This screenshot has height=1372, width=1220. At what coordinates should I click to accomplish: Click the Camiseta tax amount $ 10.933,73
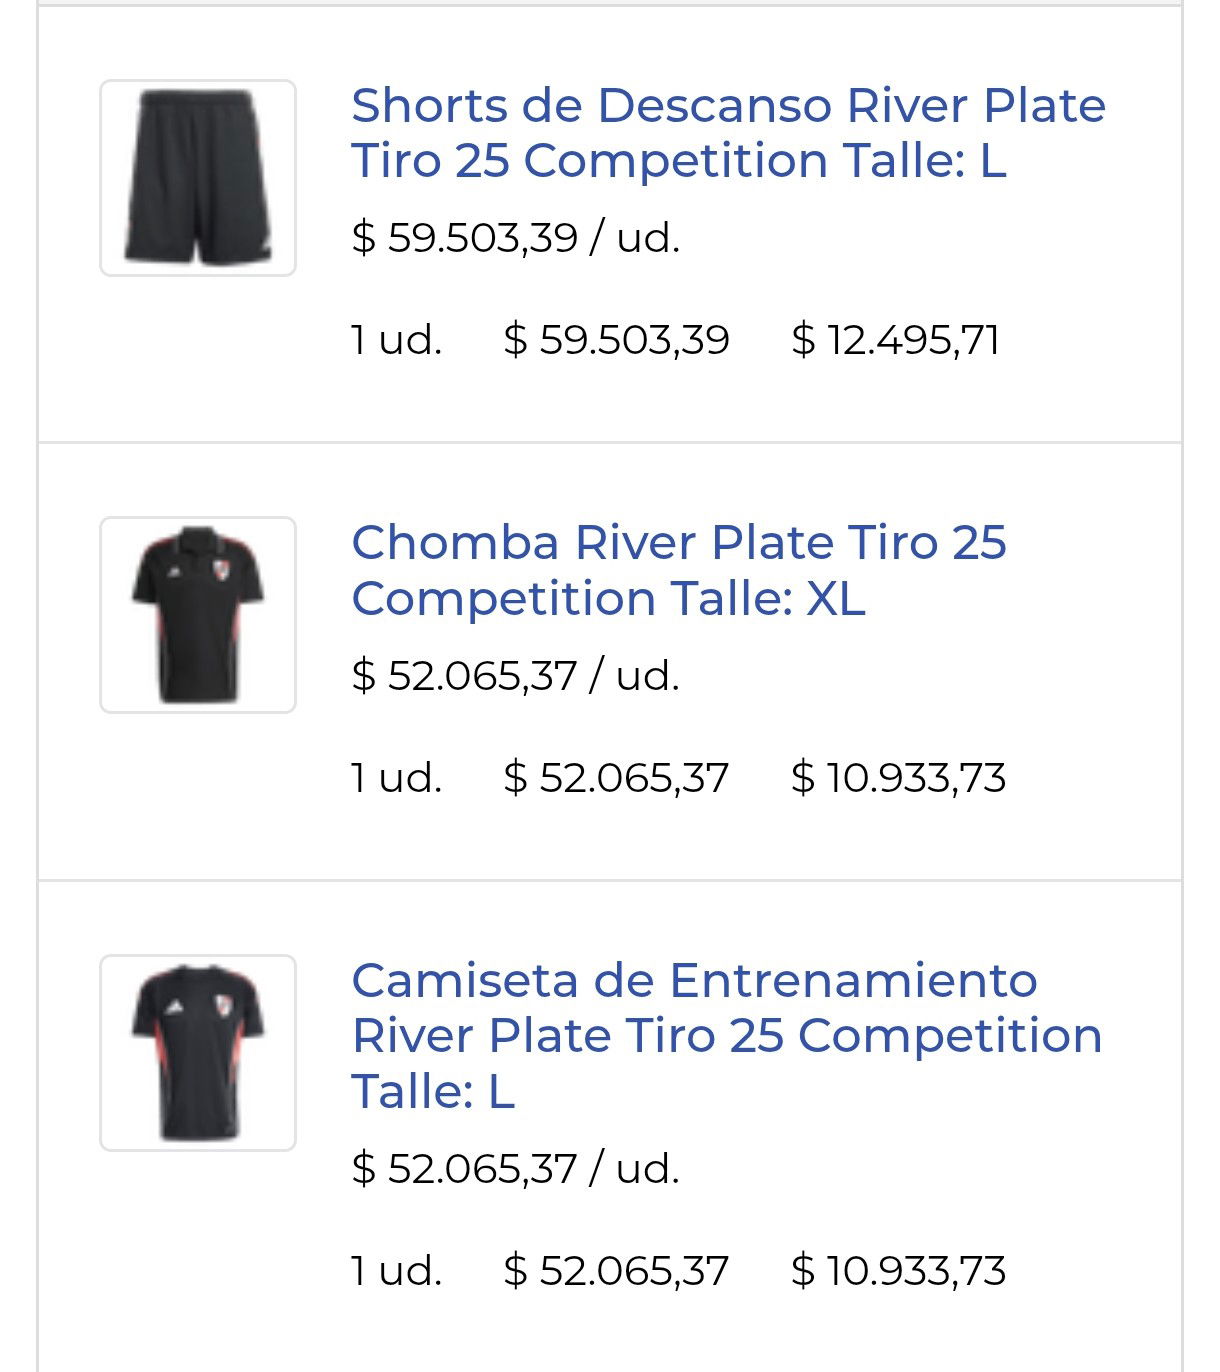pos(898,1271)
